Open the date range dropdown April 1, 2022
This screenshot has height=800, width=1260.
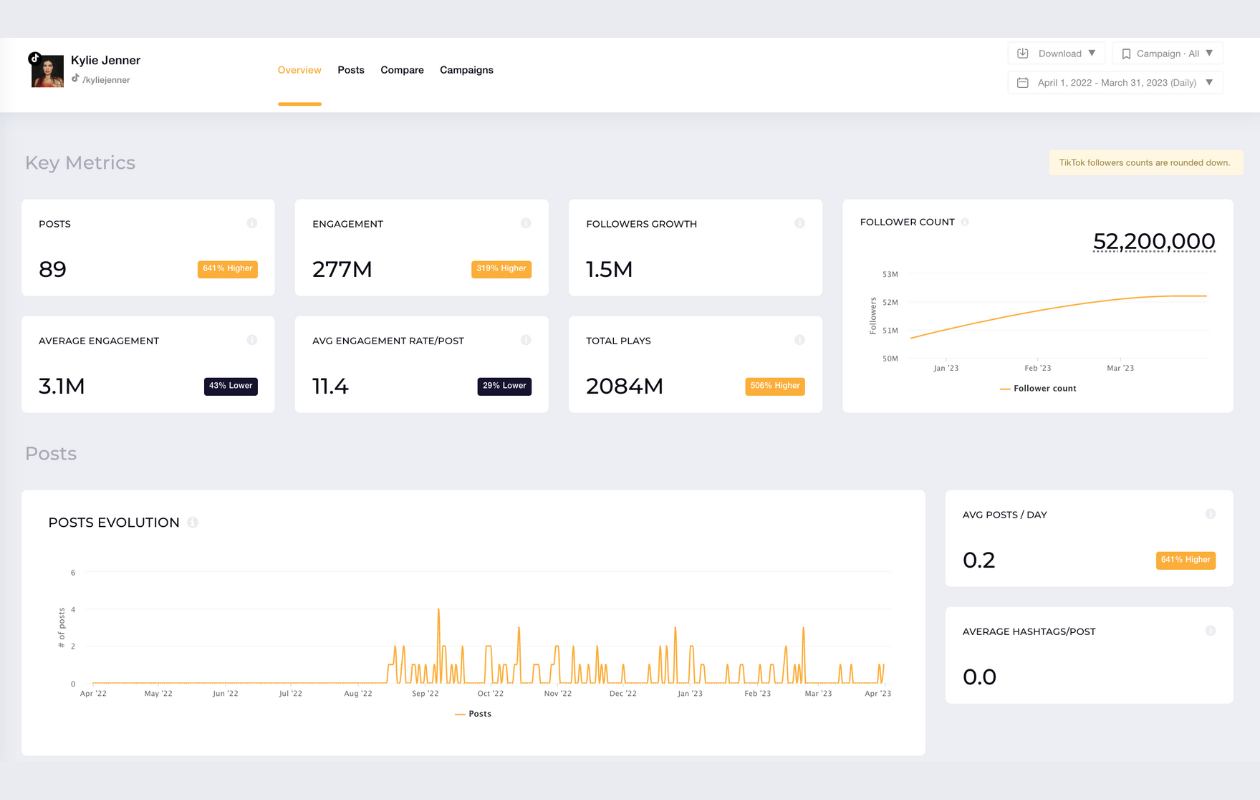[x=1115, y=83]
